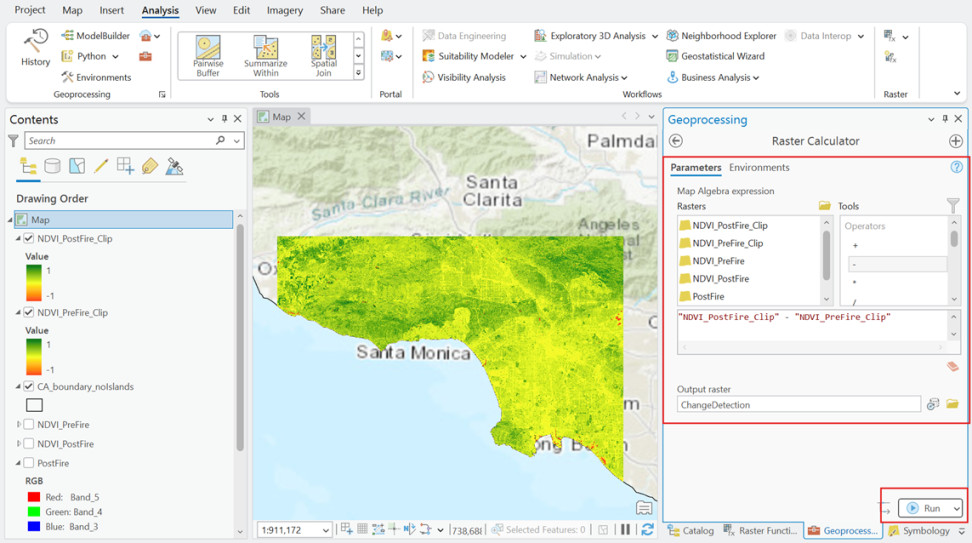This screenshot has width=972, height=543.
Task: Enable the NDVI_PostFire layer checkbox
Action: (x=29, y=444)
